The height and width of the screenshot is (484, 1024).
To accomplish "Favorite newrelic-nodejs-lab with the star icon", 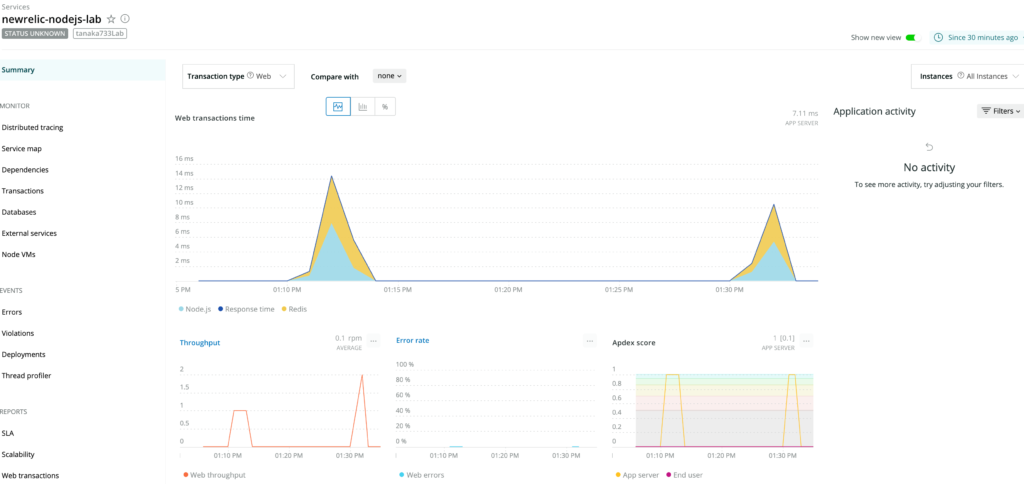I will coord(111,19).
